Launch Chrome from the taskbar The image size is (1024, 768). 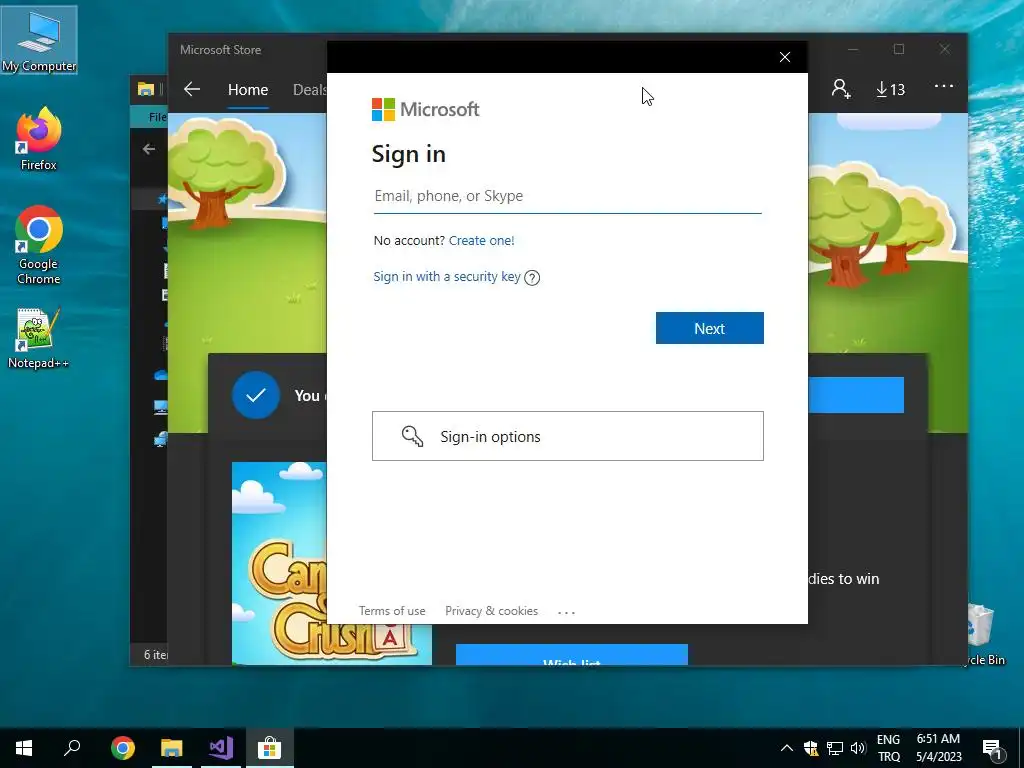coord(123,748)
